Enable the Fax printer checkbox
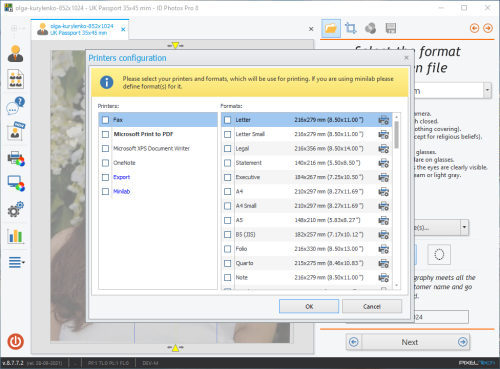 [x=105, y=120]
